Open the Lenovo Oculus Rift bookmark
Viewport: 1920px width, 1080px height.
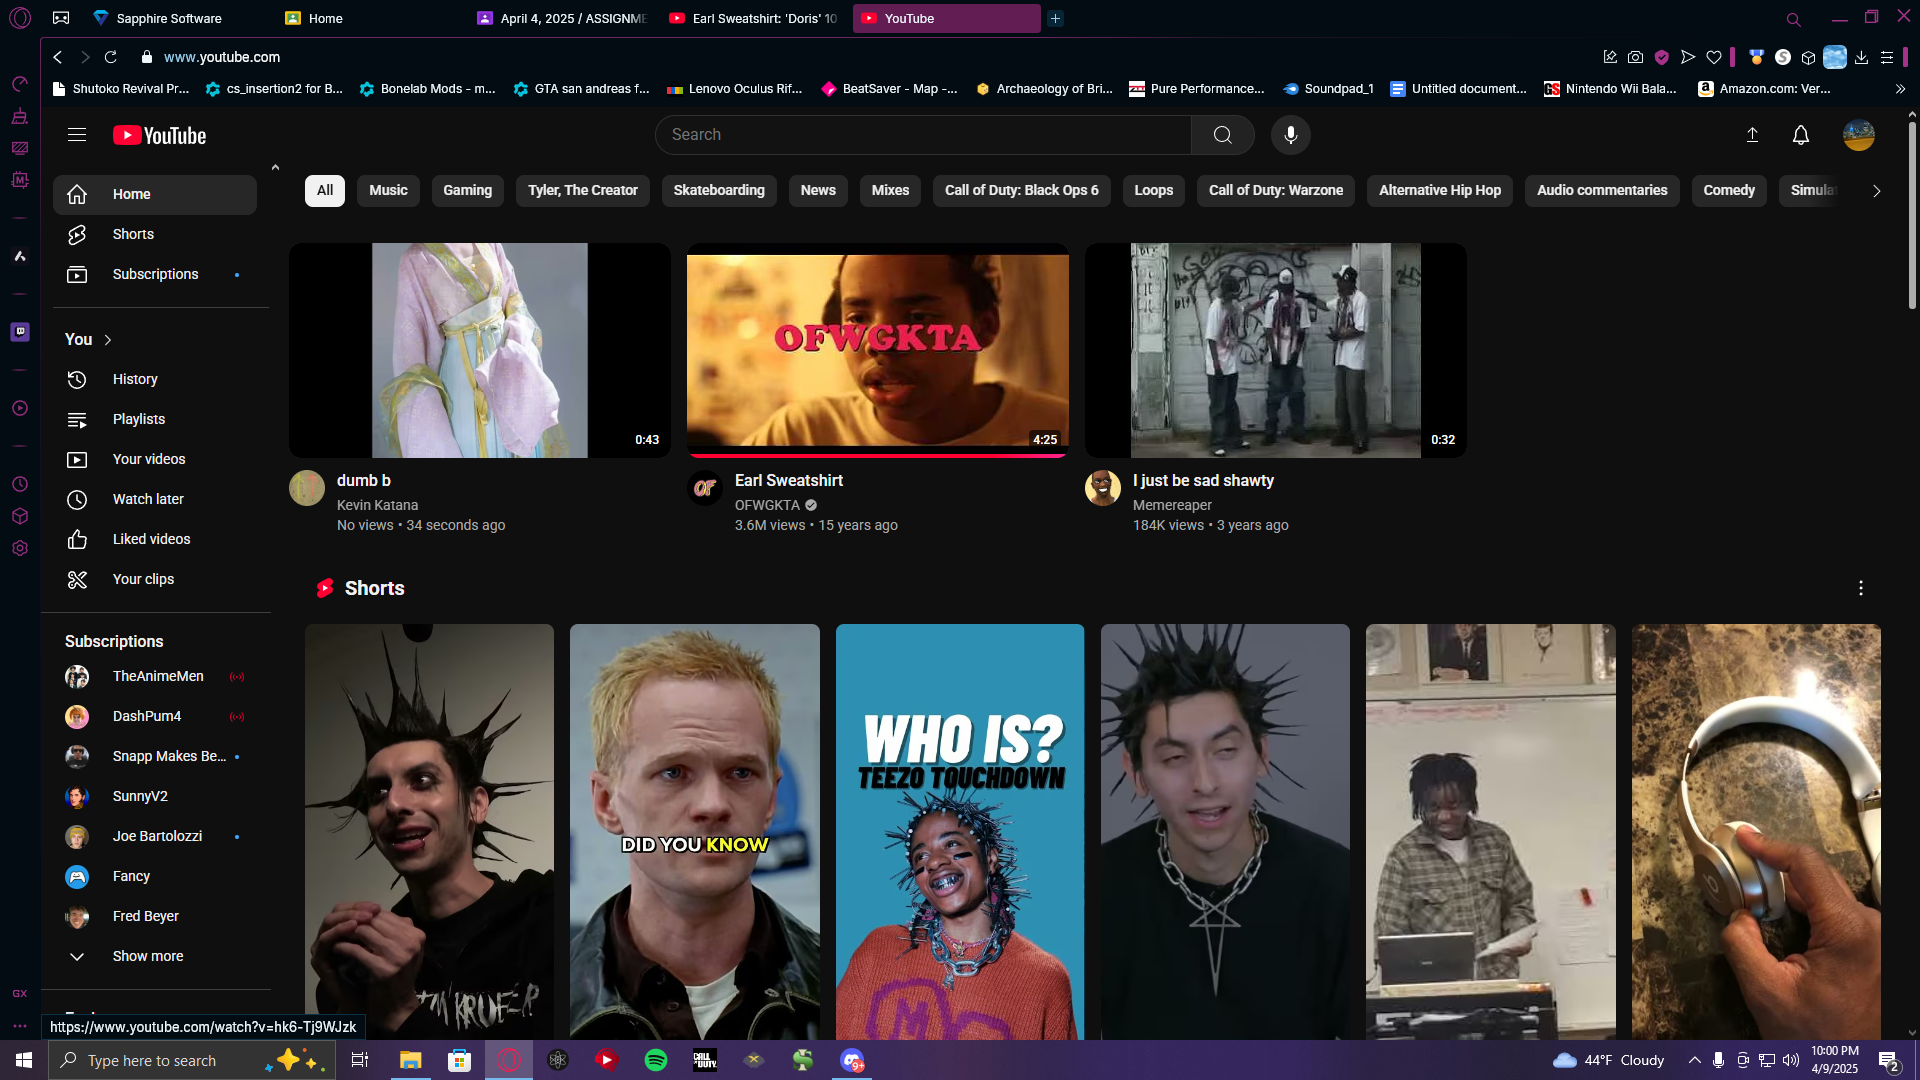[735, 89]
